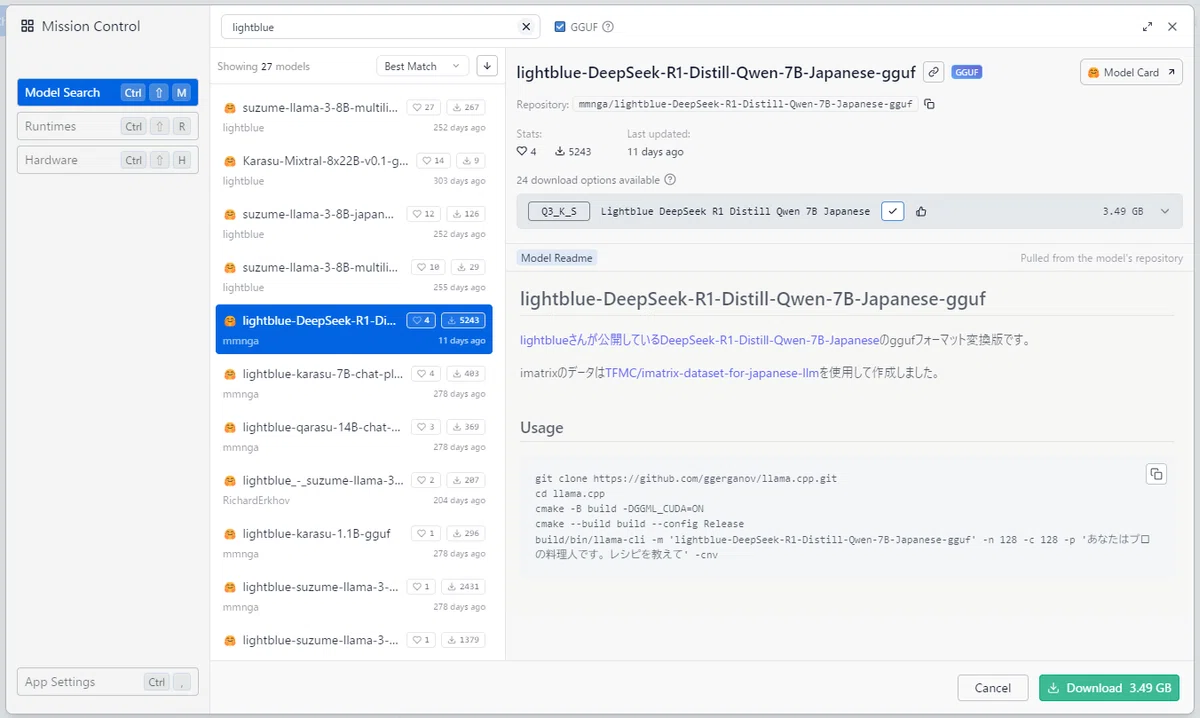This screenshot has width=1200, height=718.
Task: Select suzume-llama-3-8B-multili model with 267 downloads
Action: click(354, 116)
